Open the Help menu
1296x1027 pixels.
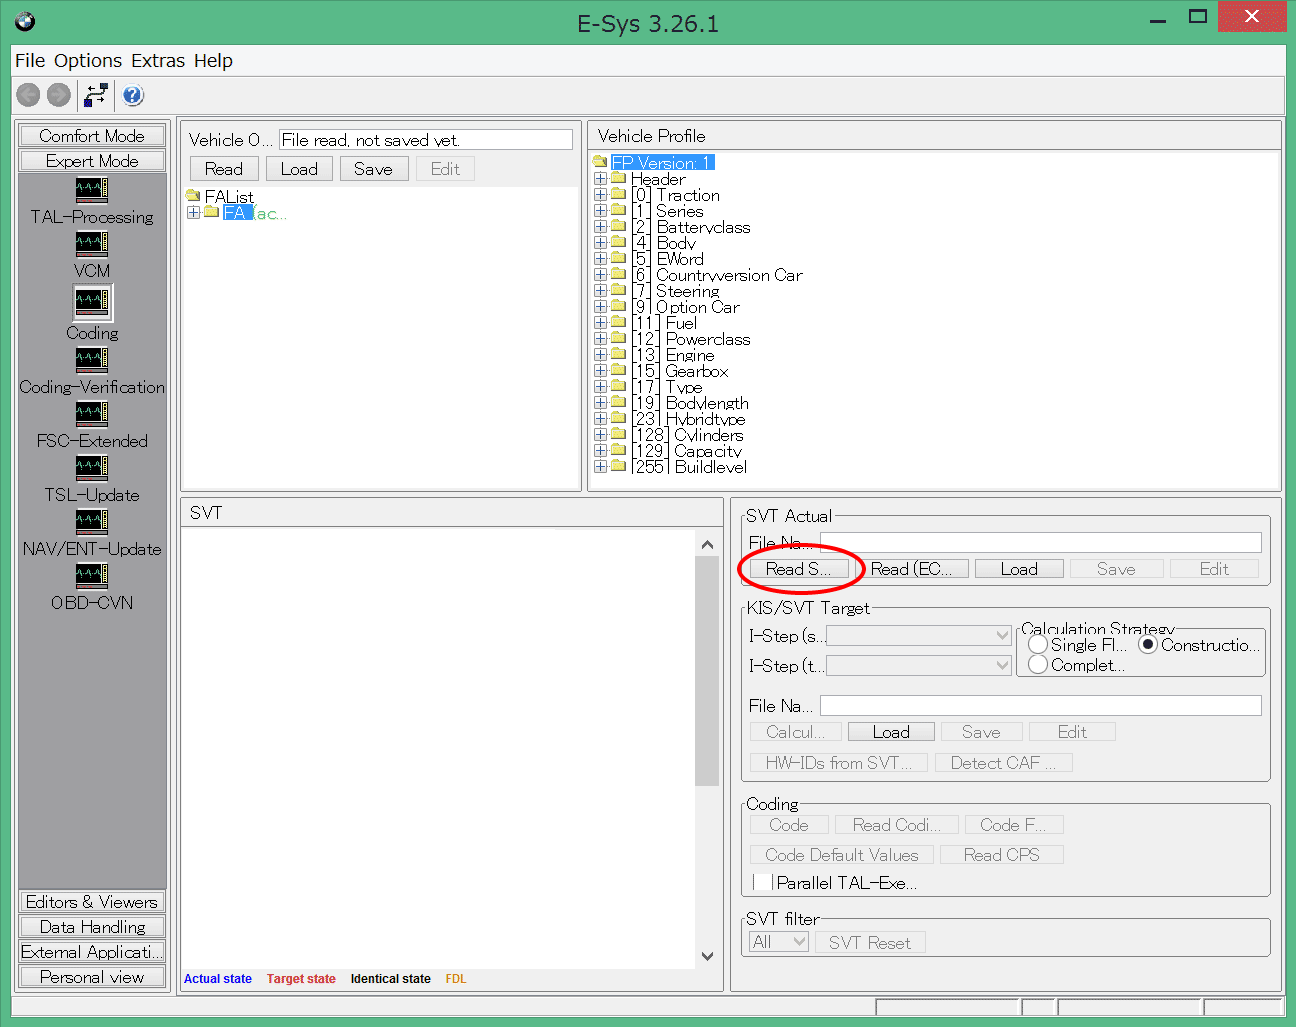click(213, 60)
